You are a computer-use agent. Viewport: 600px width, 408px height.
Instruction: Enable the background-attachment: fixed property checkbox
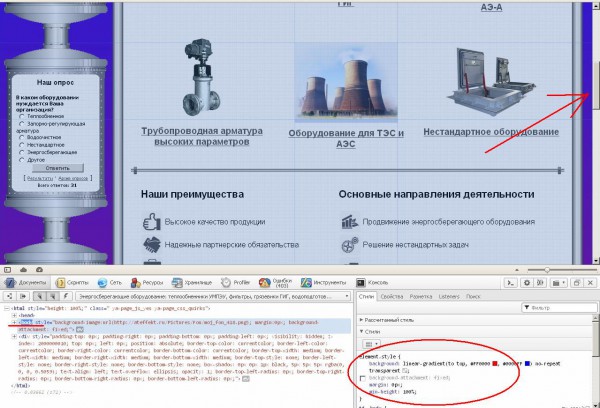tap(363, 379)
